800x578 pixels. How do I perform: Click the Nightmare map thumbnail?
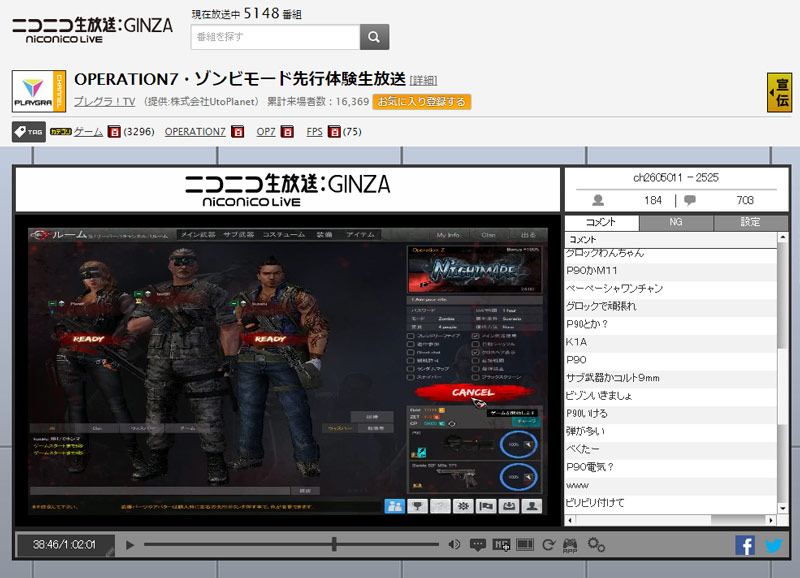[x=474, y=269]
